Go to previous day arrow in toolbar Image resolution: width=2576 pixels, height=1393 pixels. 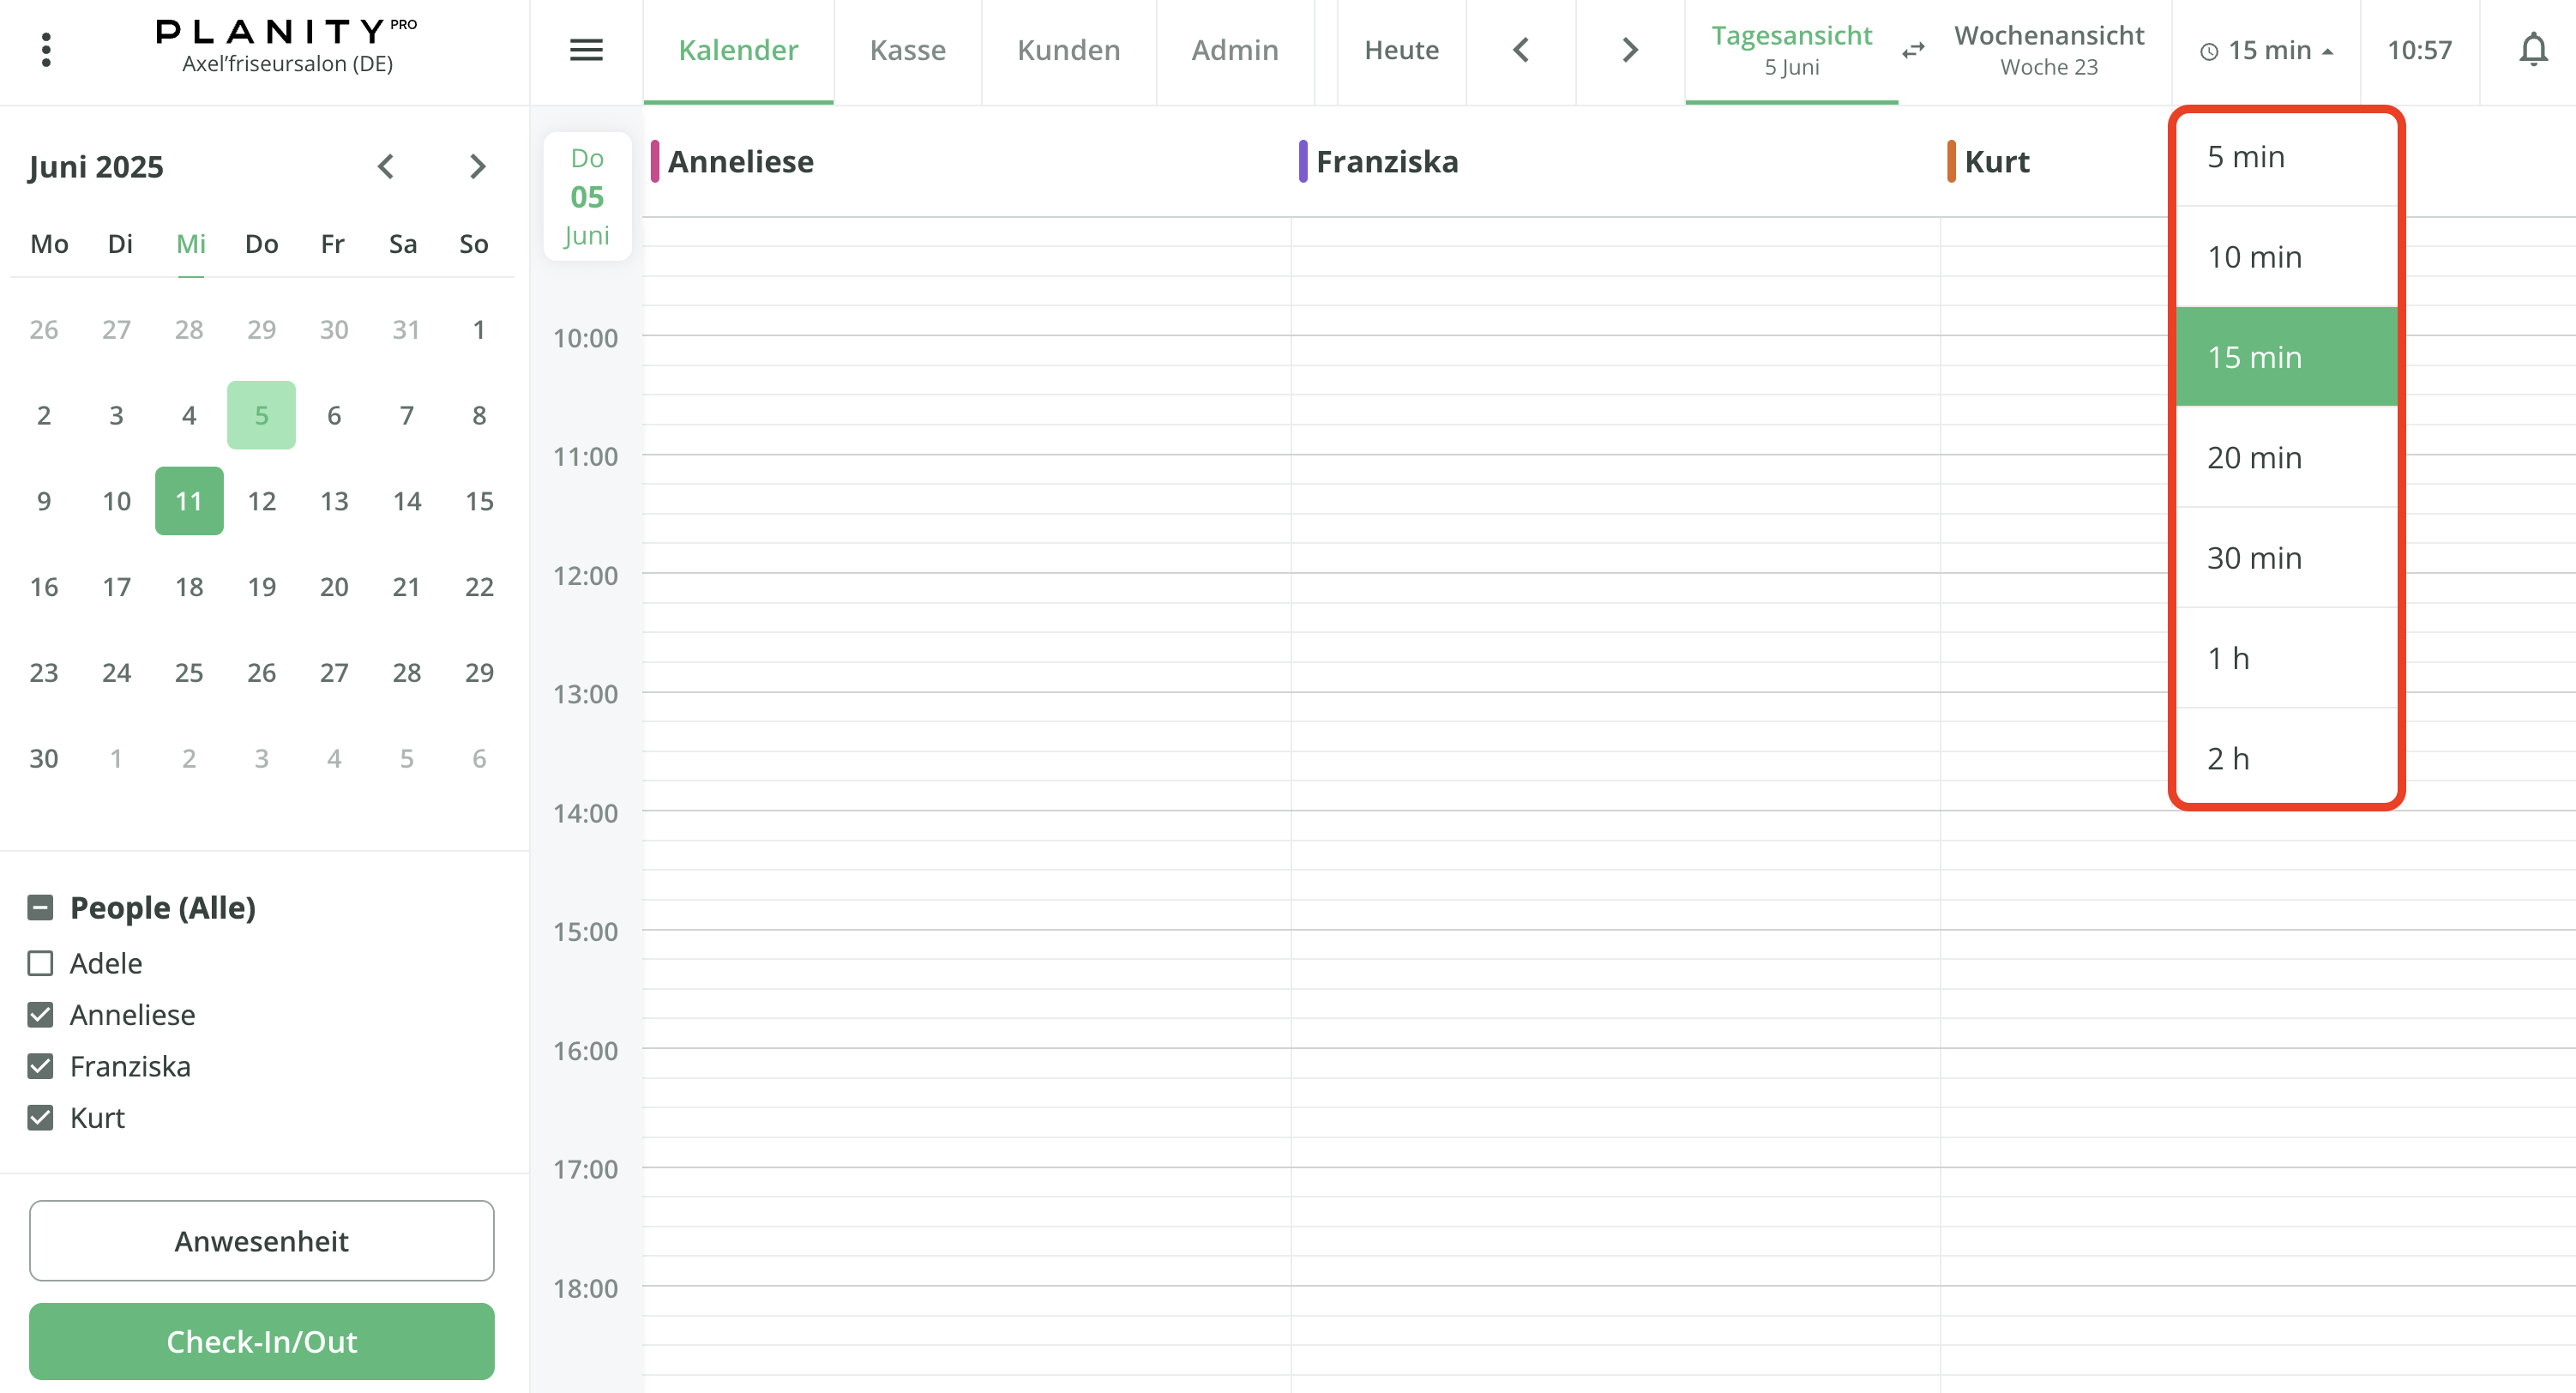(x=1521, y=50)
